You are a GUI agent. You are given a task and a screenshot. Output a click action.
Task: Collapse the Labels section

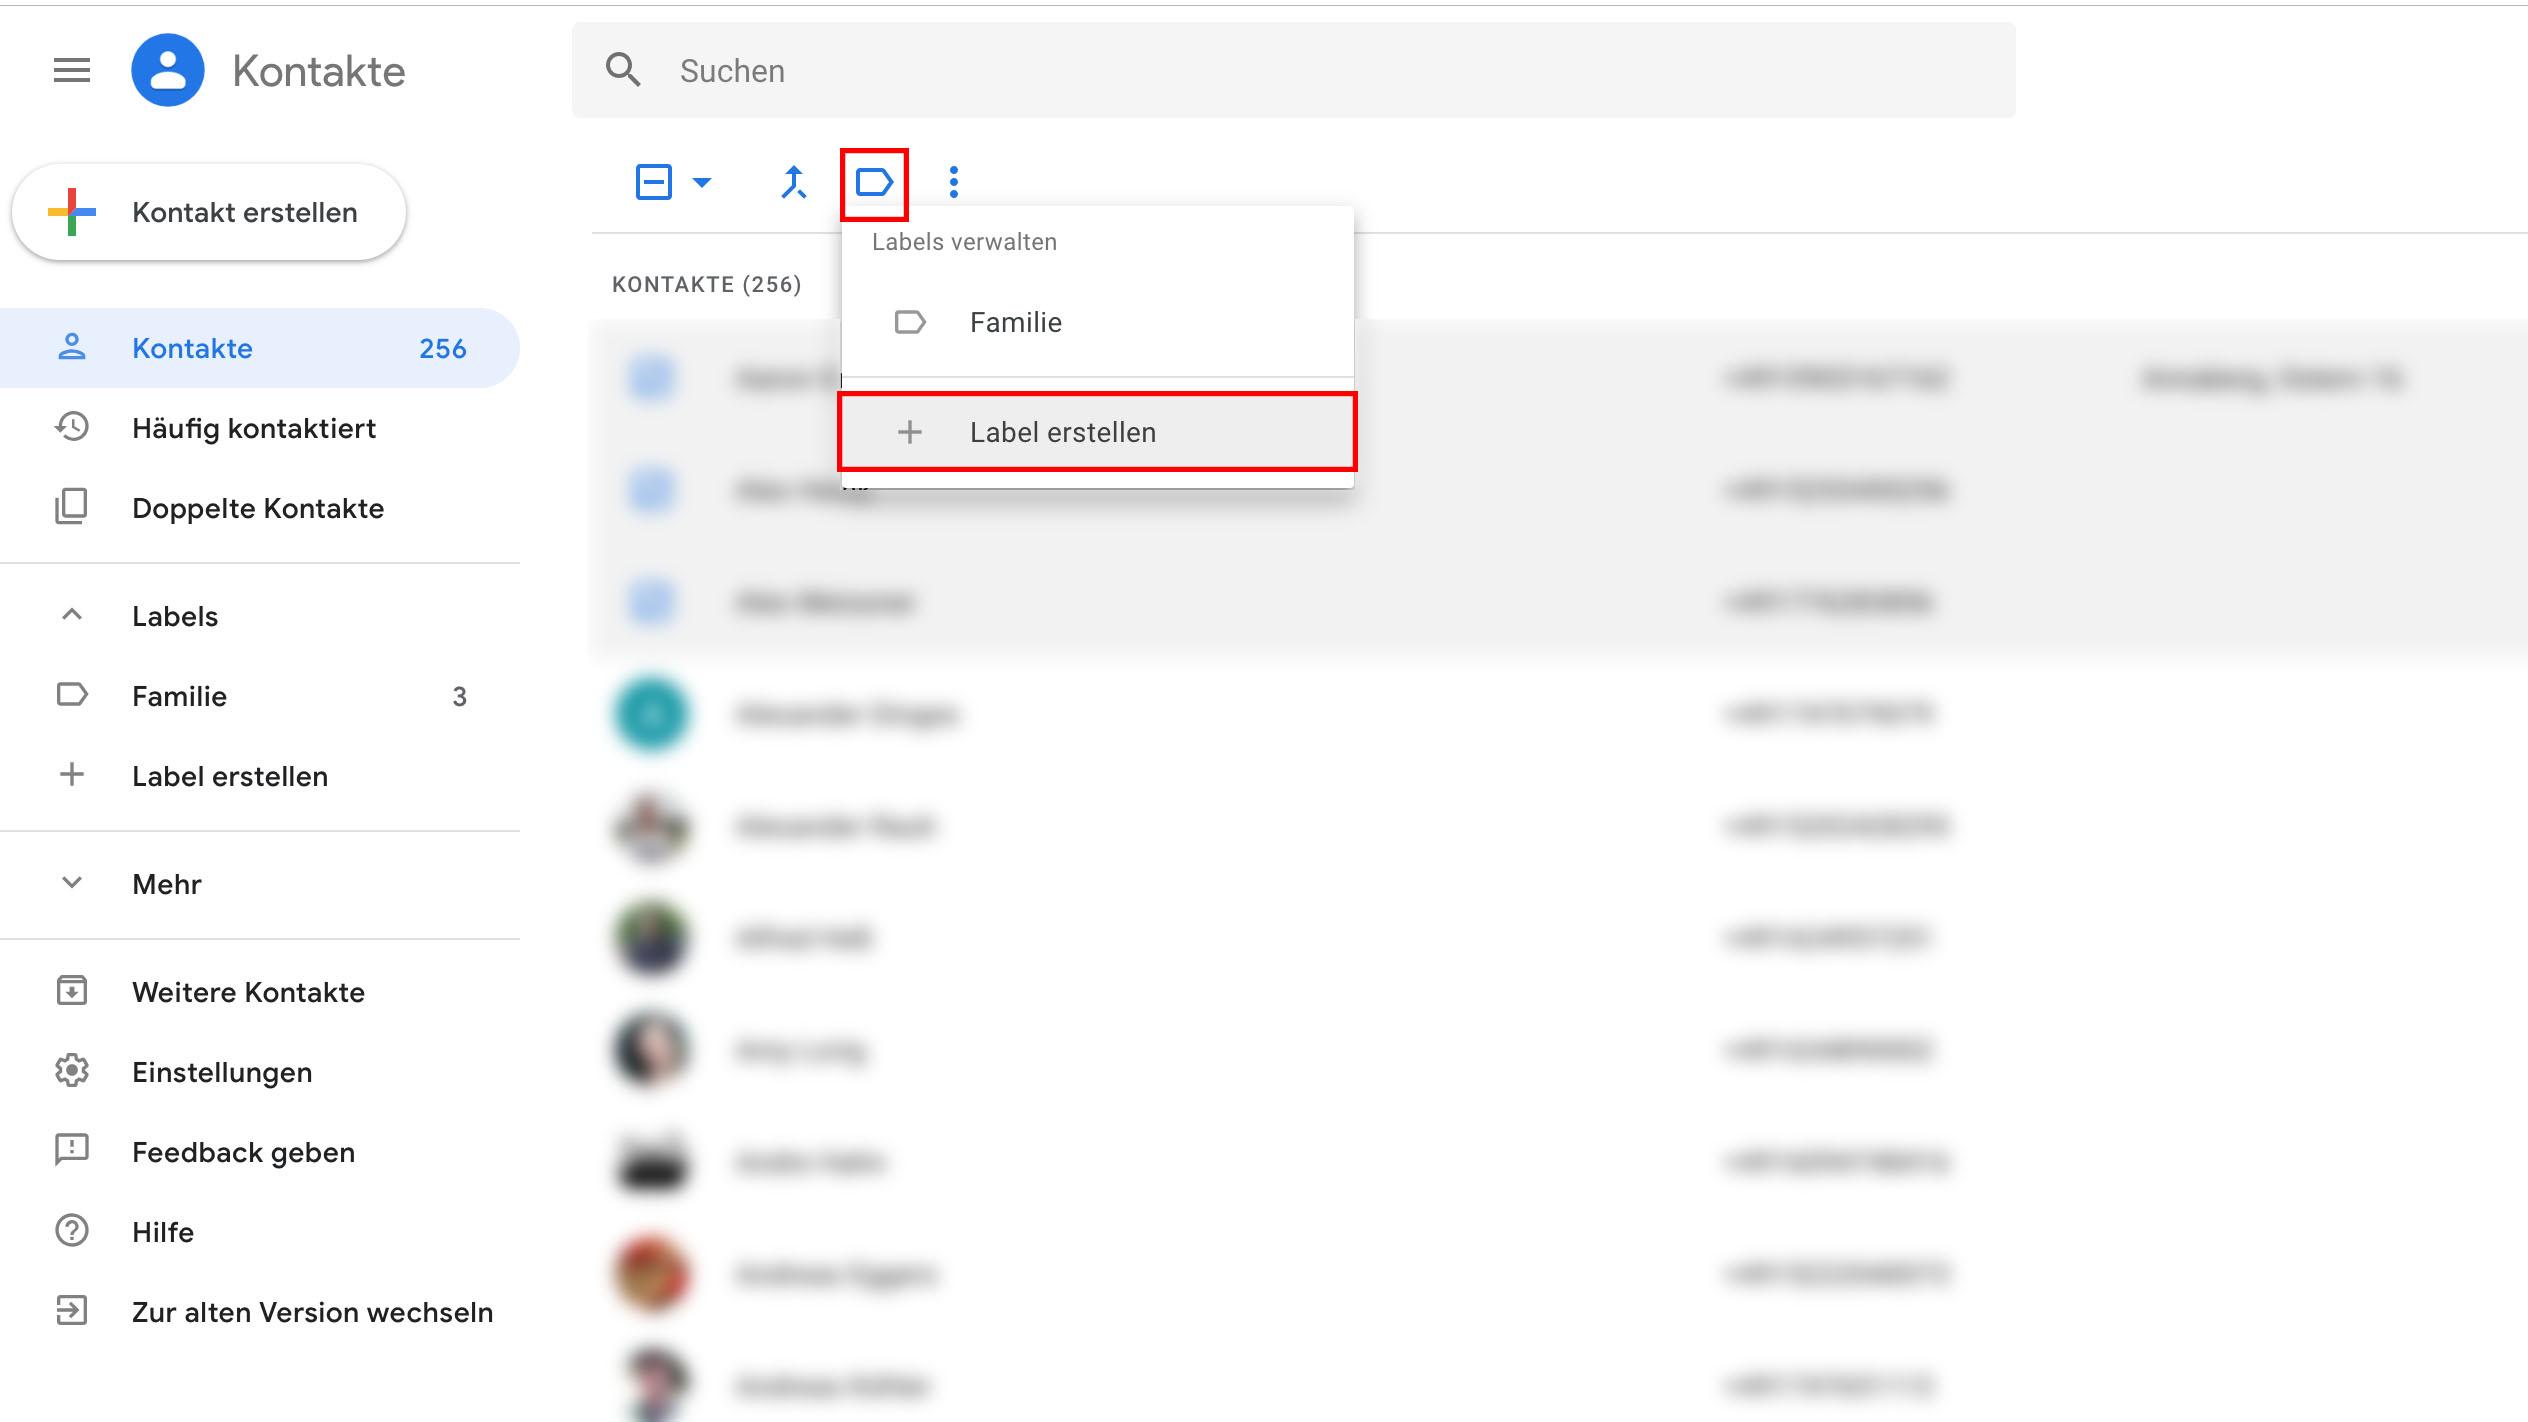(x=71, y=615)
